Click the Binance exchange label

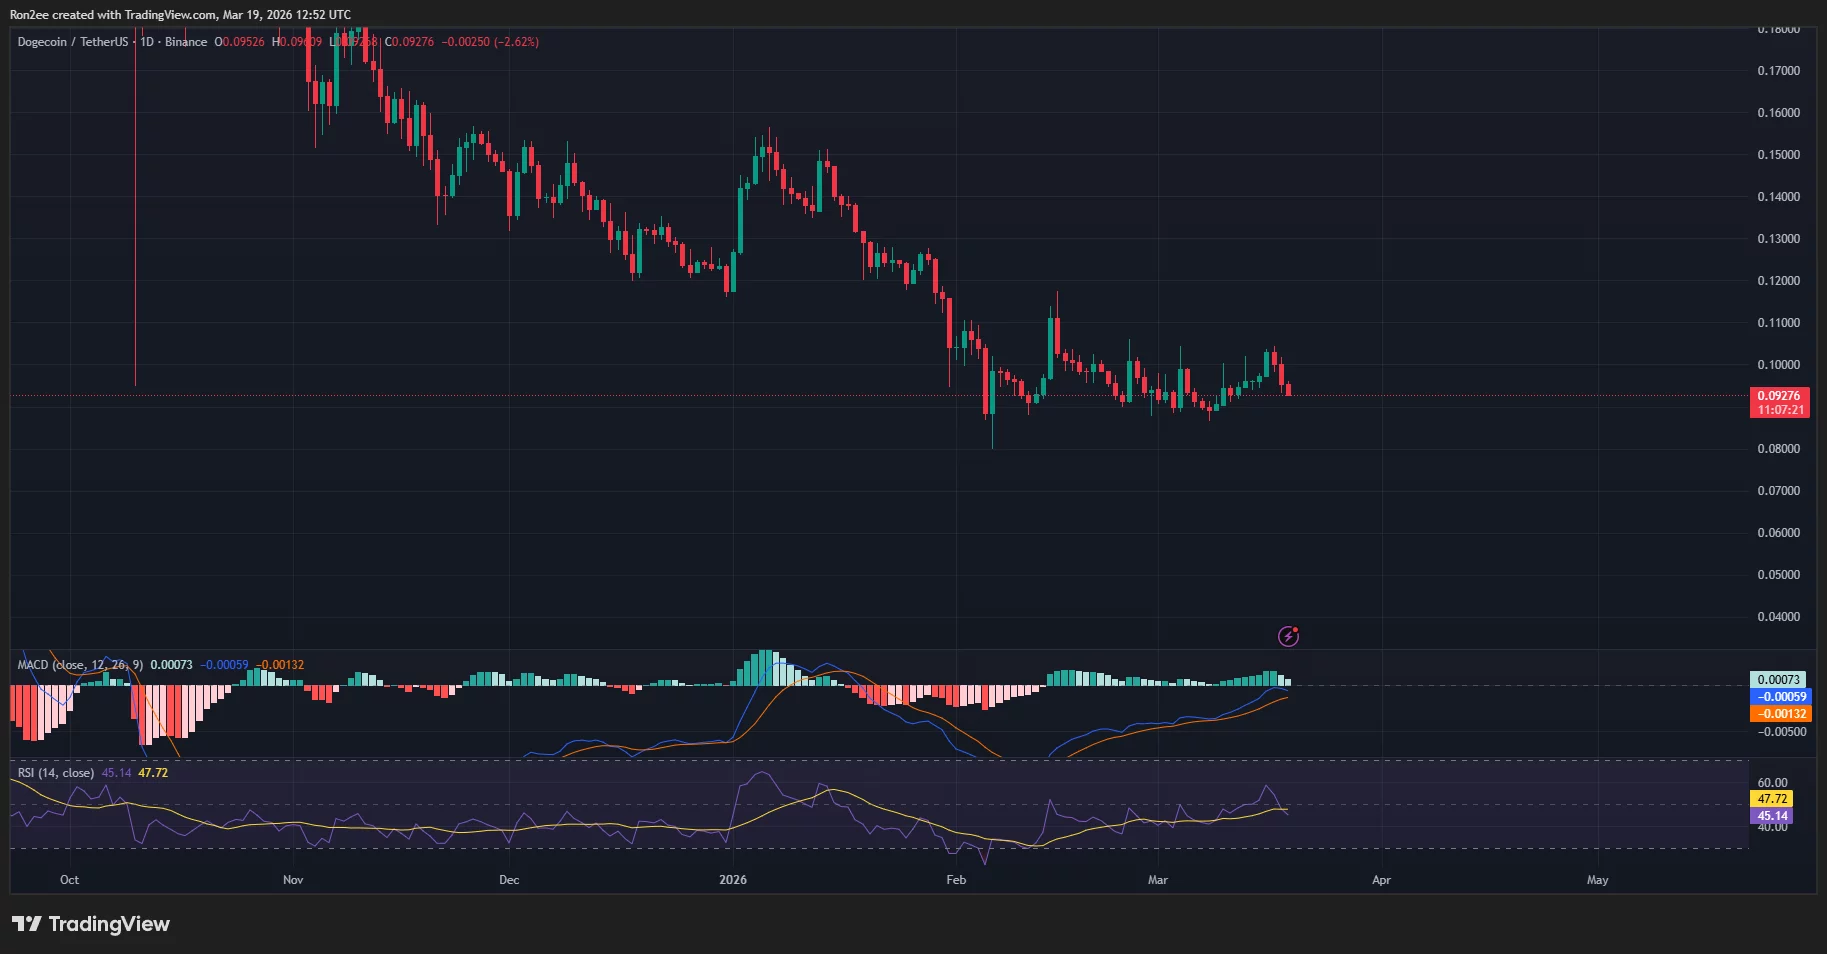185,41
